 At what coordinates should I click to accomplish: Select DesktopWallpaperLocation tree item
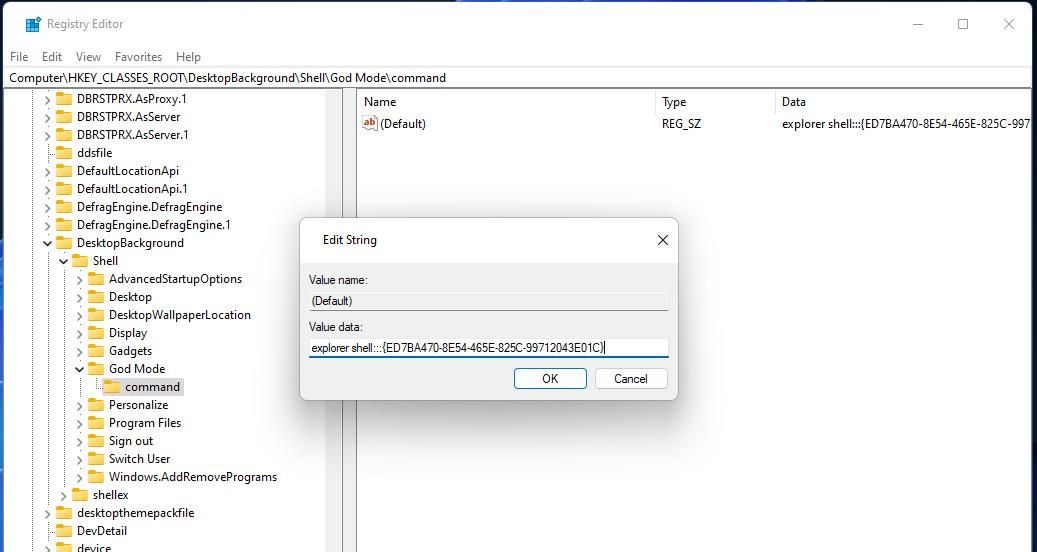coord(180,315)
